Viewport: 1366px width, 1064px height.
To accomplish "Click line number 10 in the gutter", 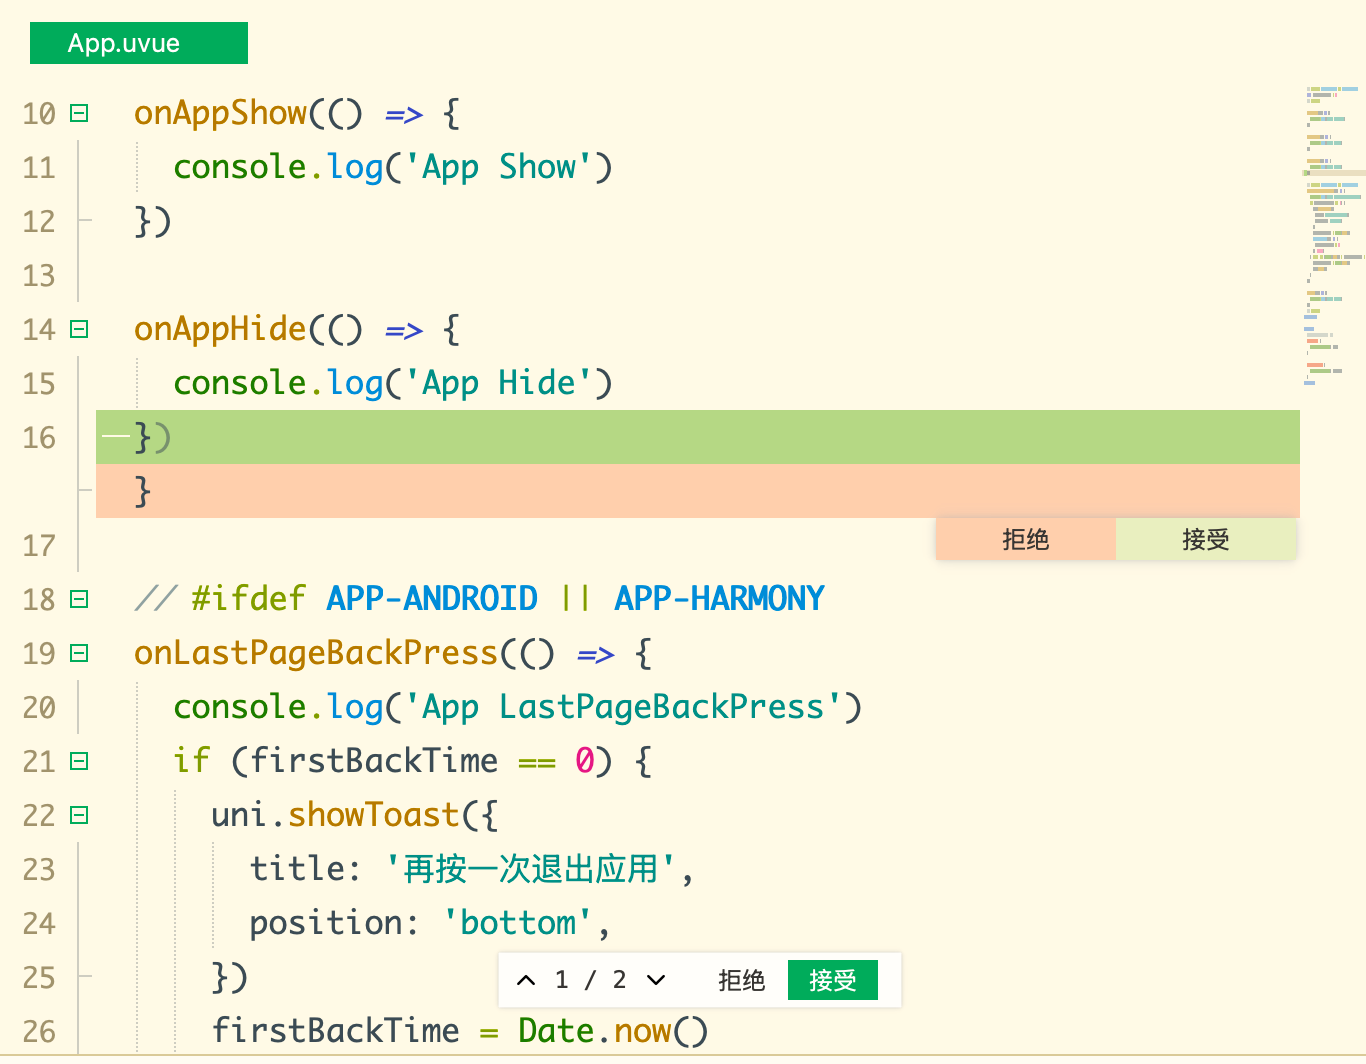I will pyautogui.click(x=39, y=114).
